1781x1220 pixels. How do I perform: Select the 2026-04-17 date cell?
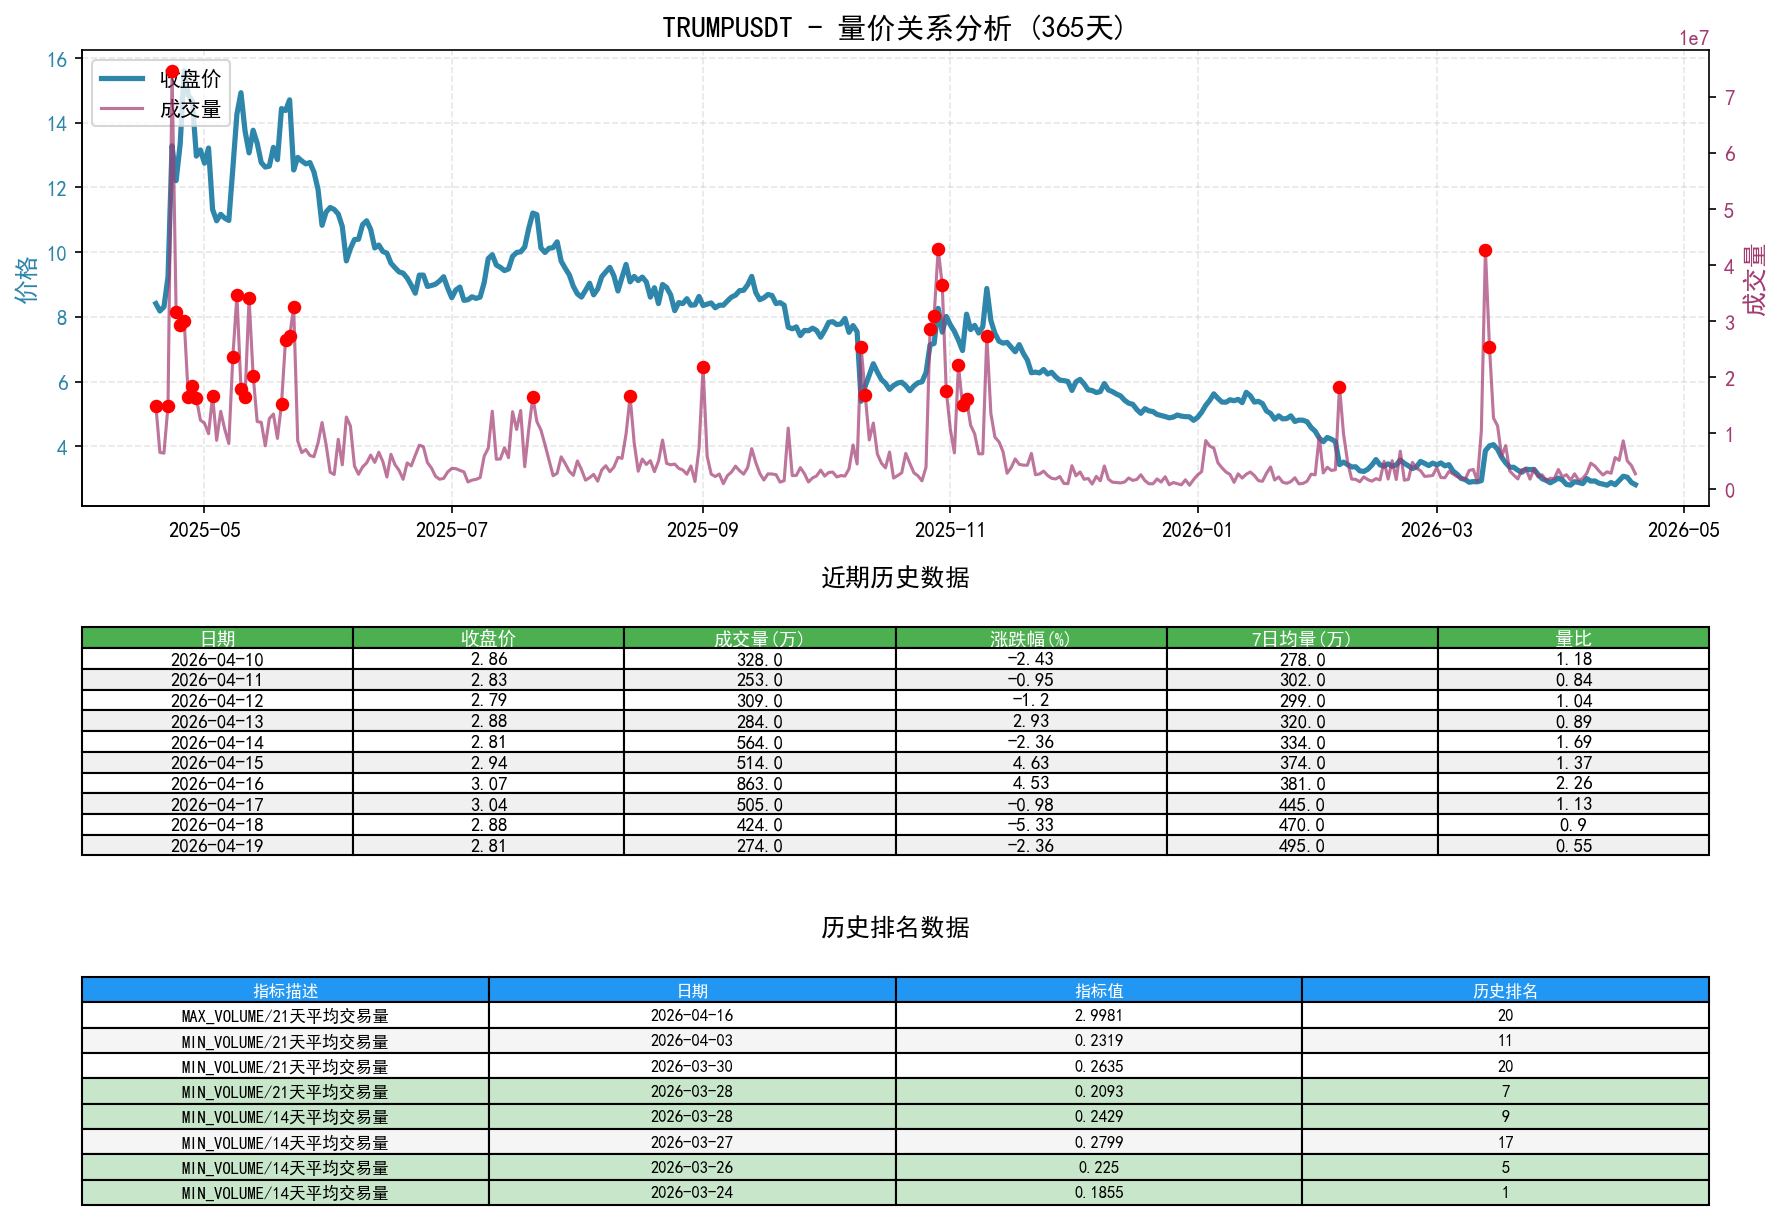217,804
